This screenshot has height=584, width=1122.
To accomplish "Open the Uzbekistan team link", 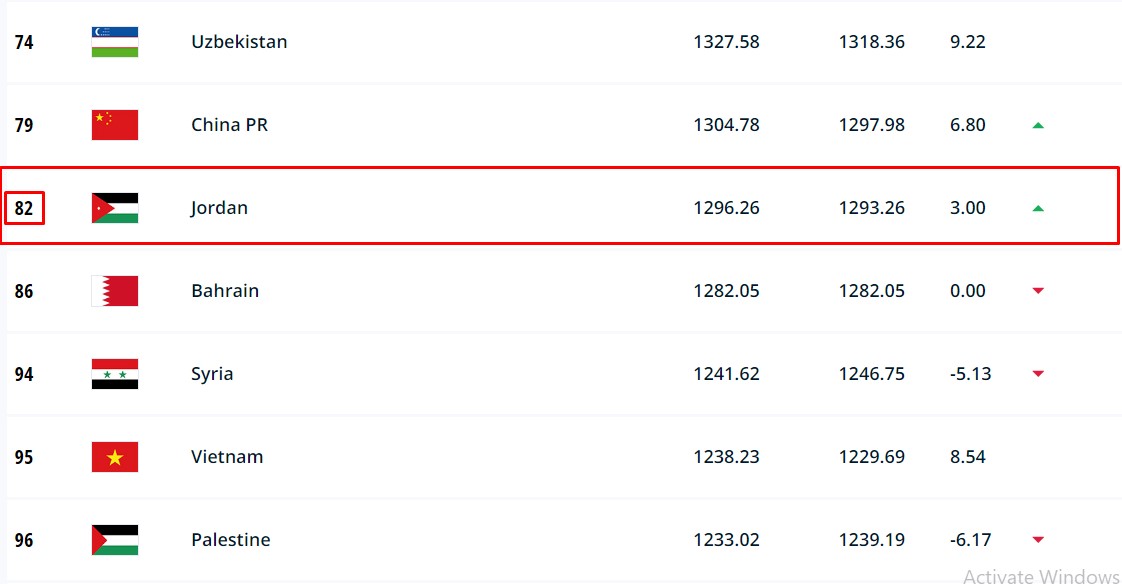I will click(239, 42).
